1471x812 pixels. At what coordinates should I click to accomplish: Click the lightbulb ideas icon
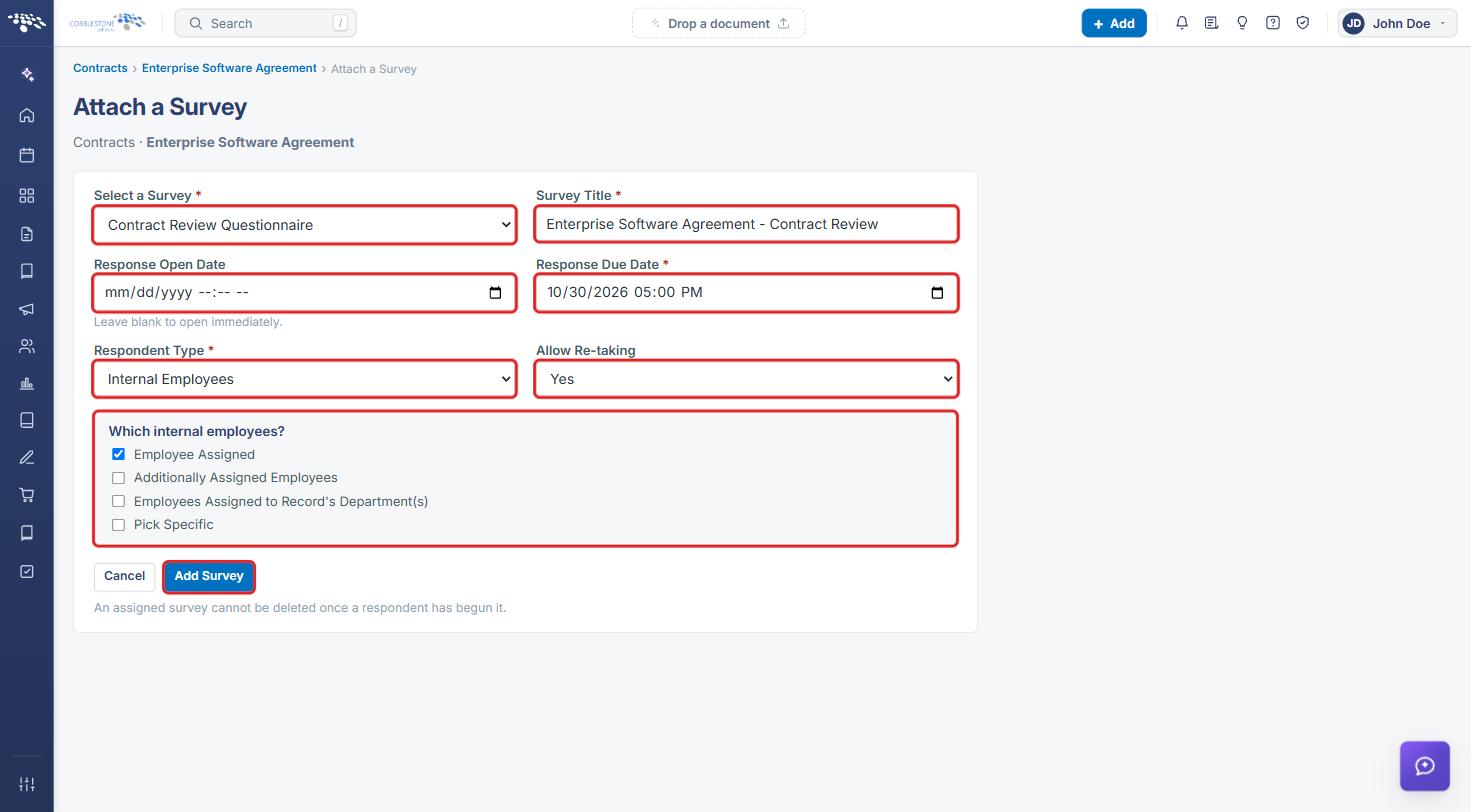1242,23
